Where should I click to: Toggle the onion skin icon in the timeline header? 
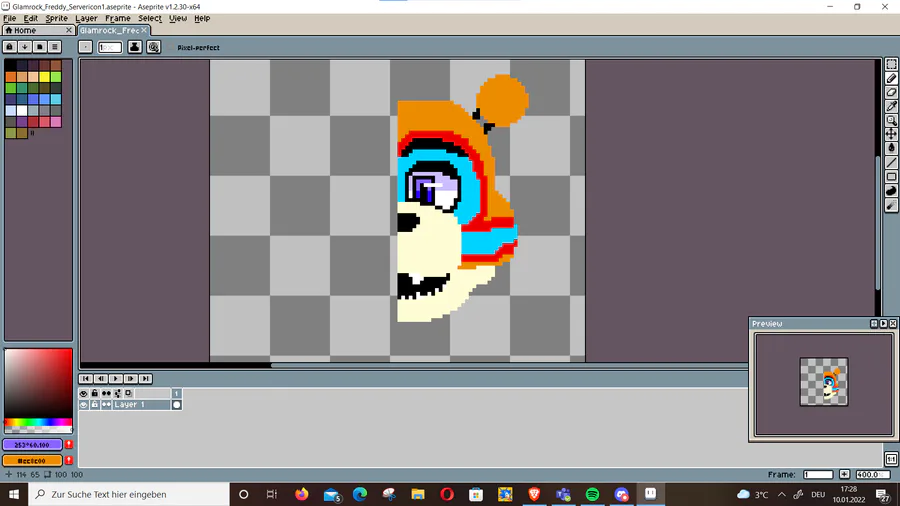coord(129,394)
